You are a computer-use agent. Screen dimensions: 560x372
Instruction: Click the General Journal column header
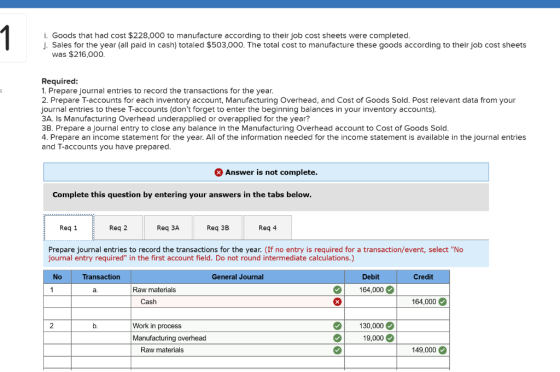pos(238,277)
